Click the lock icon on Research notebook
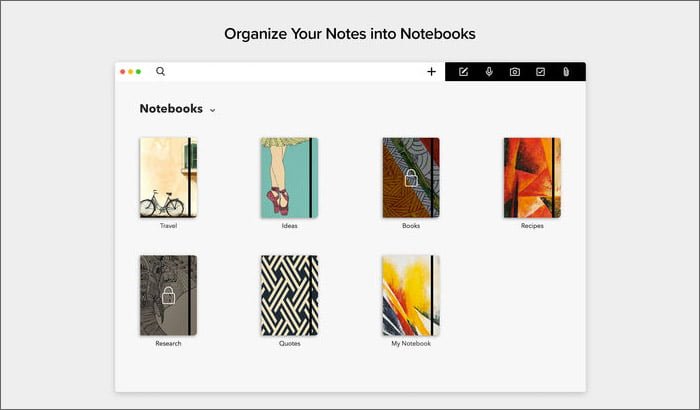700x410 pixels. click(x=168, y=295)
